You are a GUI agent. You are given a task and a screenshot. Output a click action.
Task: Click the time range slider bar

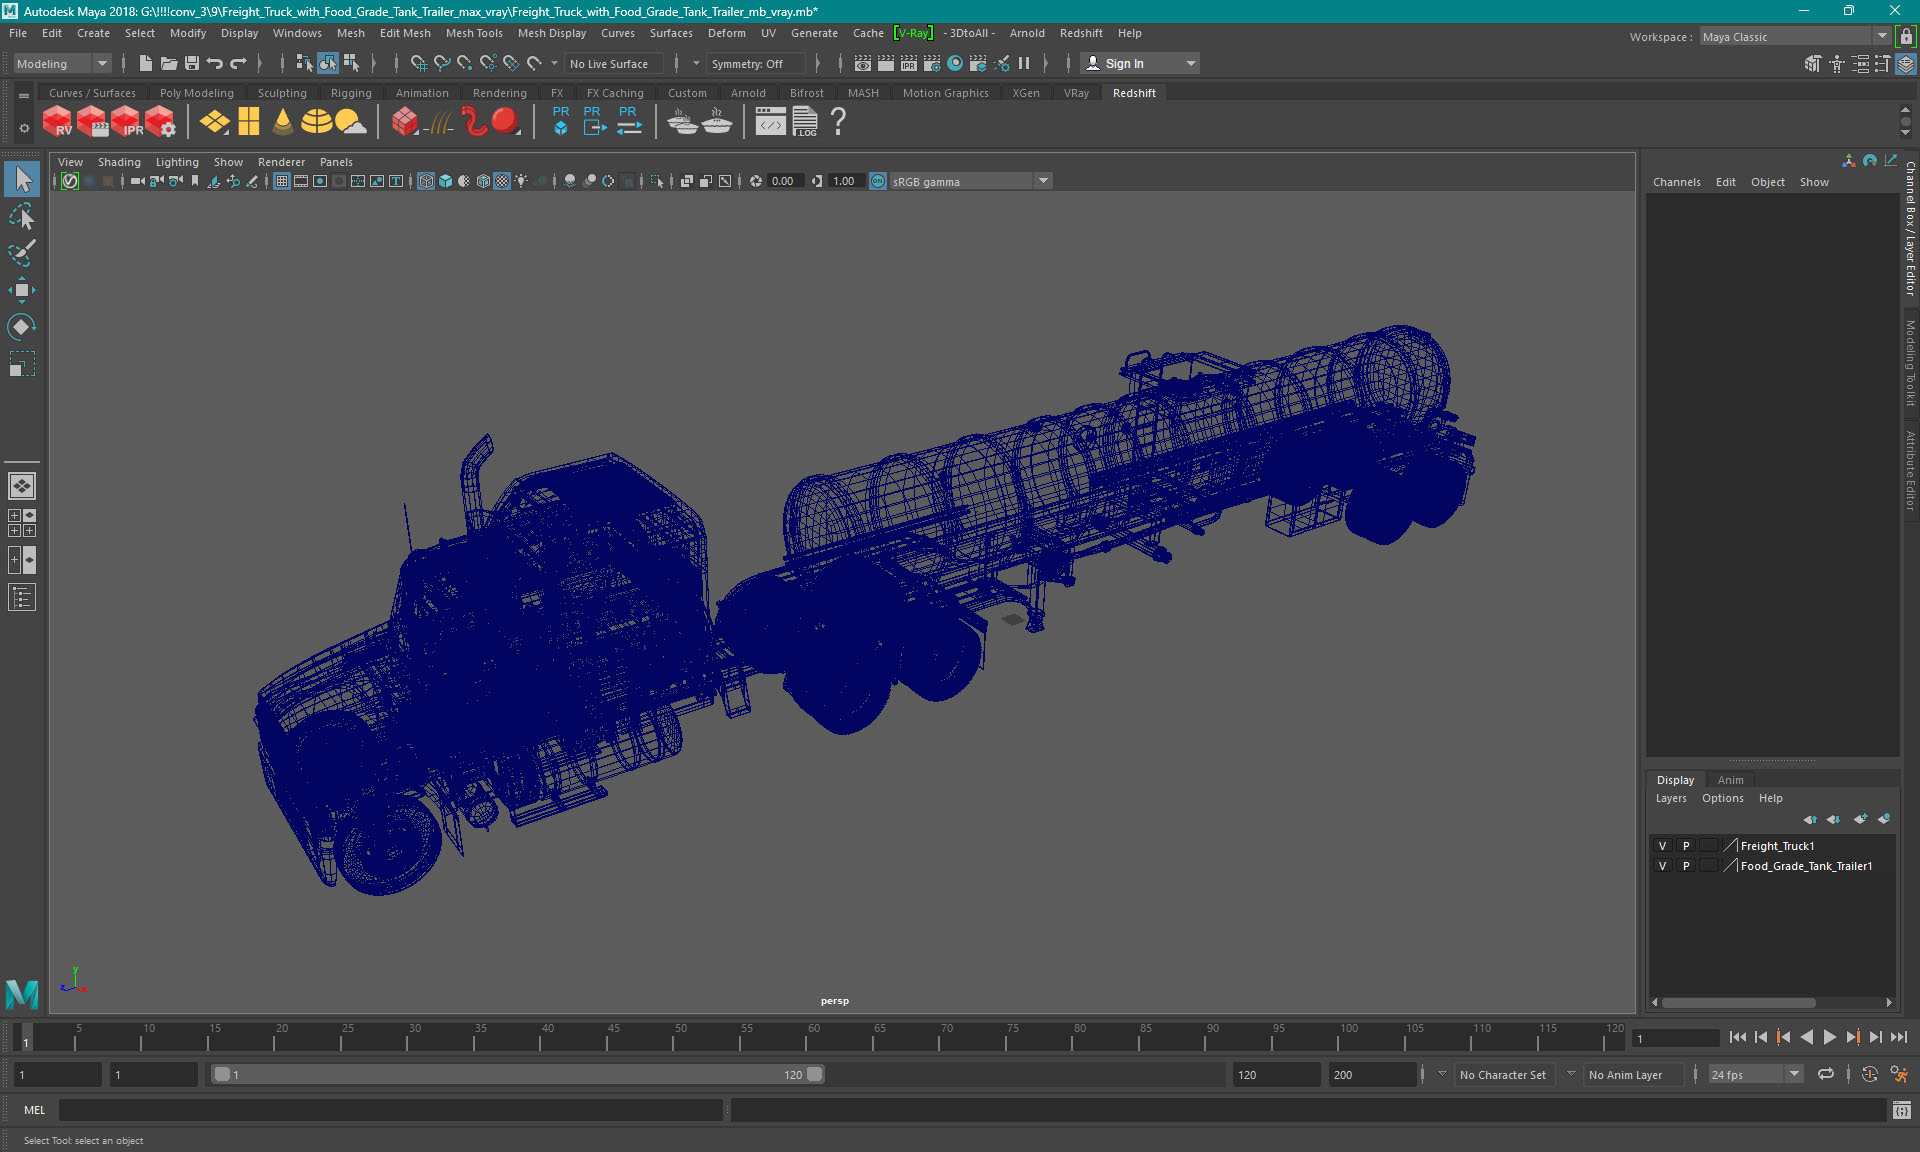[x=518, y=1074]
